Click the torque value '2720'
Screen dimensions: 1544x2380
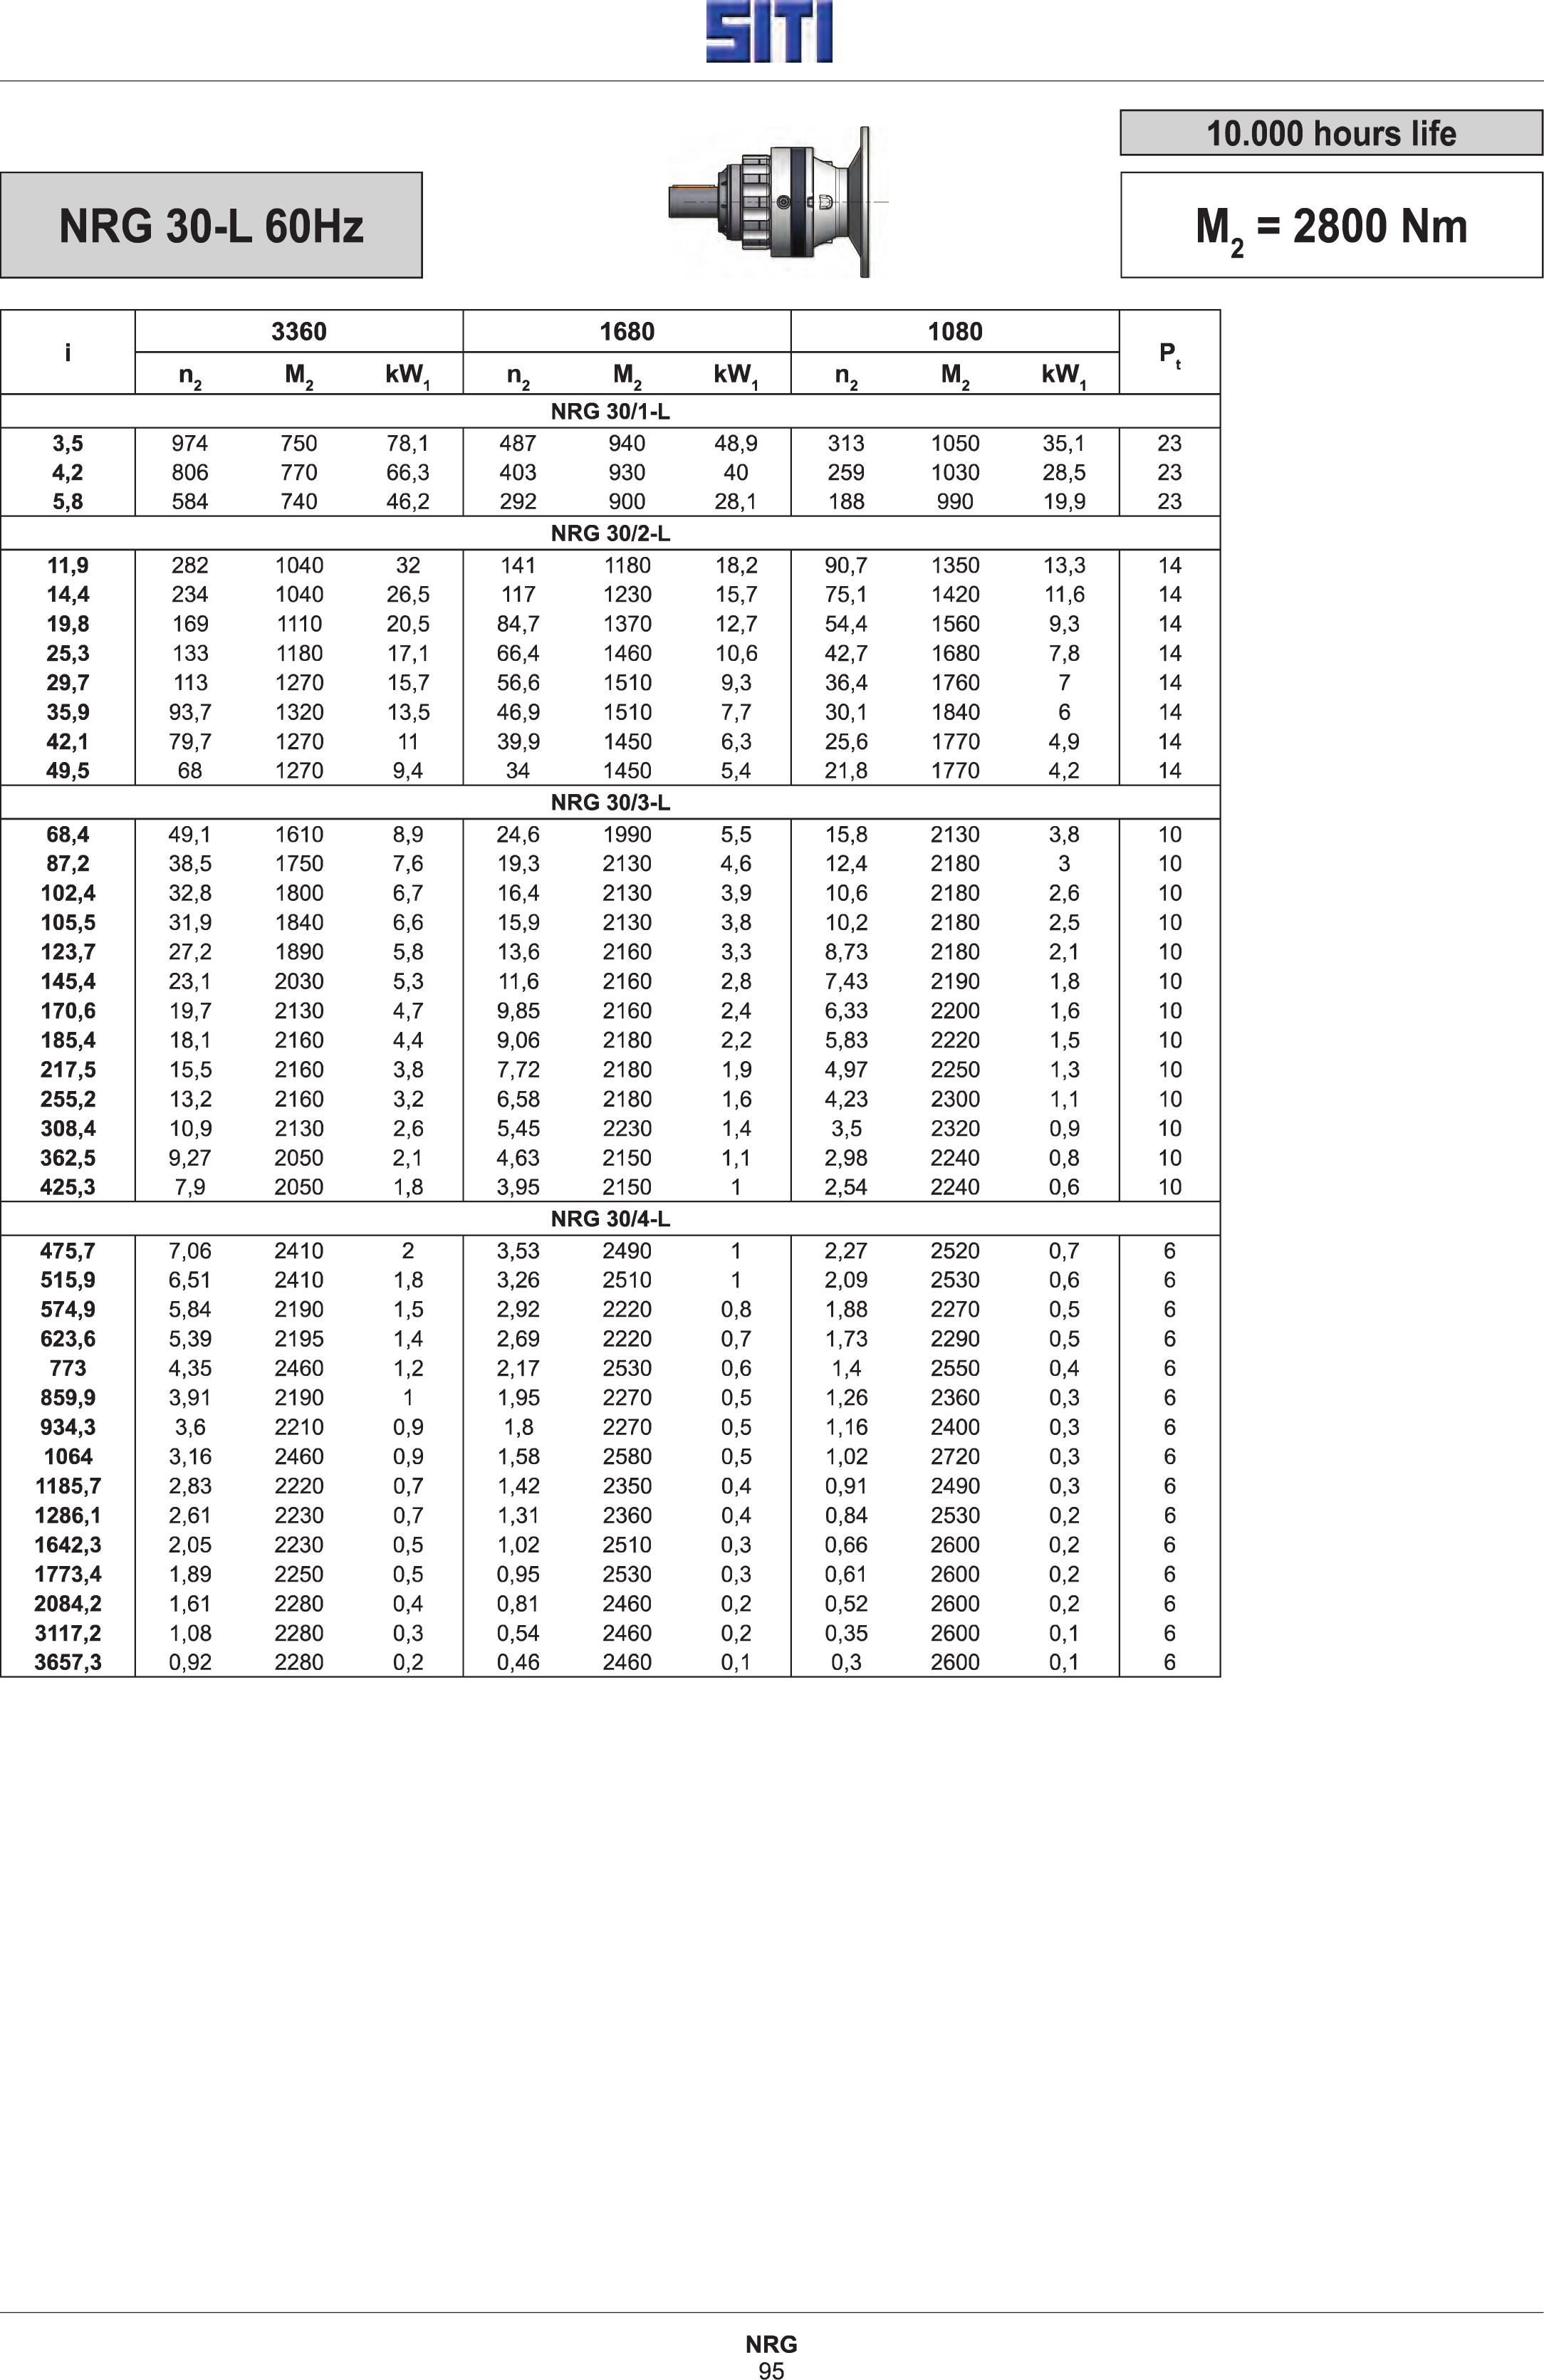[x=955, y=1457]
